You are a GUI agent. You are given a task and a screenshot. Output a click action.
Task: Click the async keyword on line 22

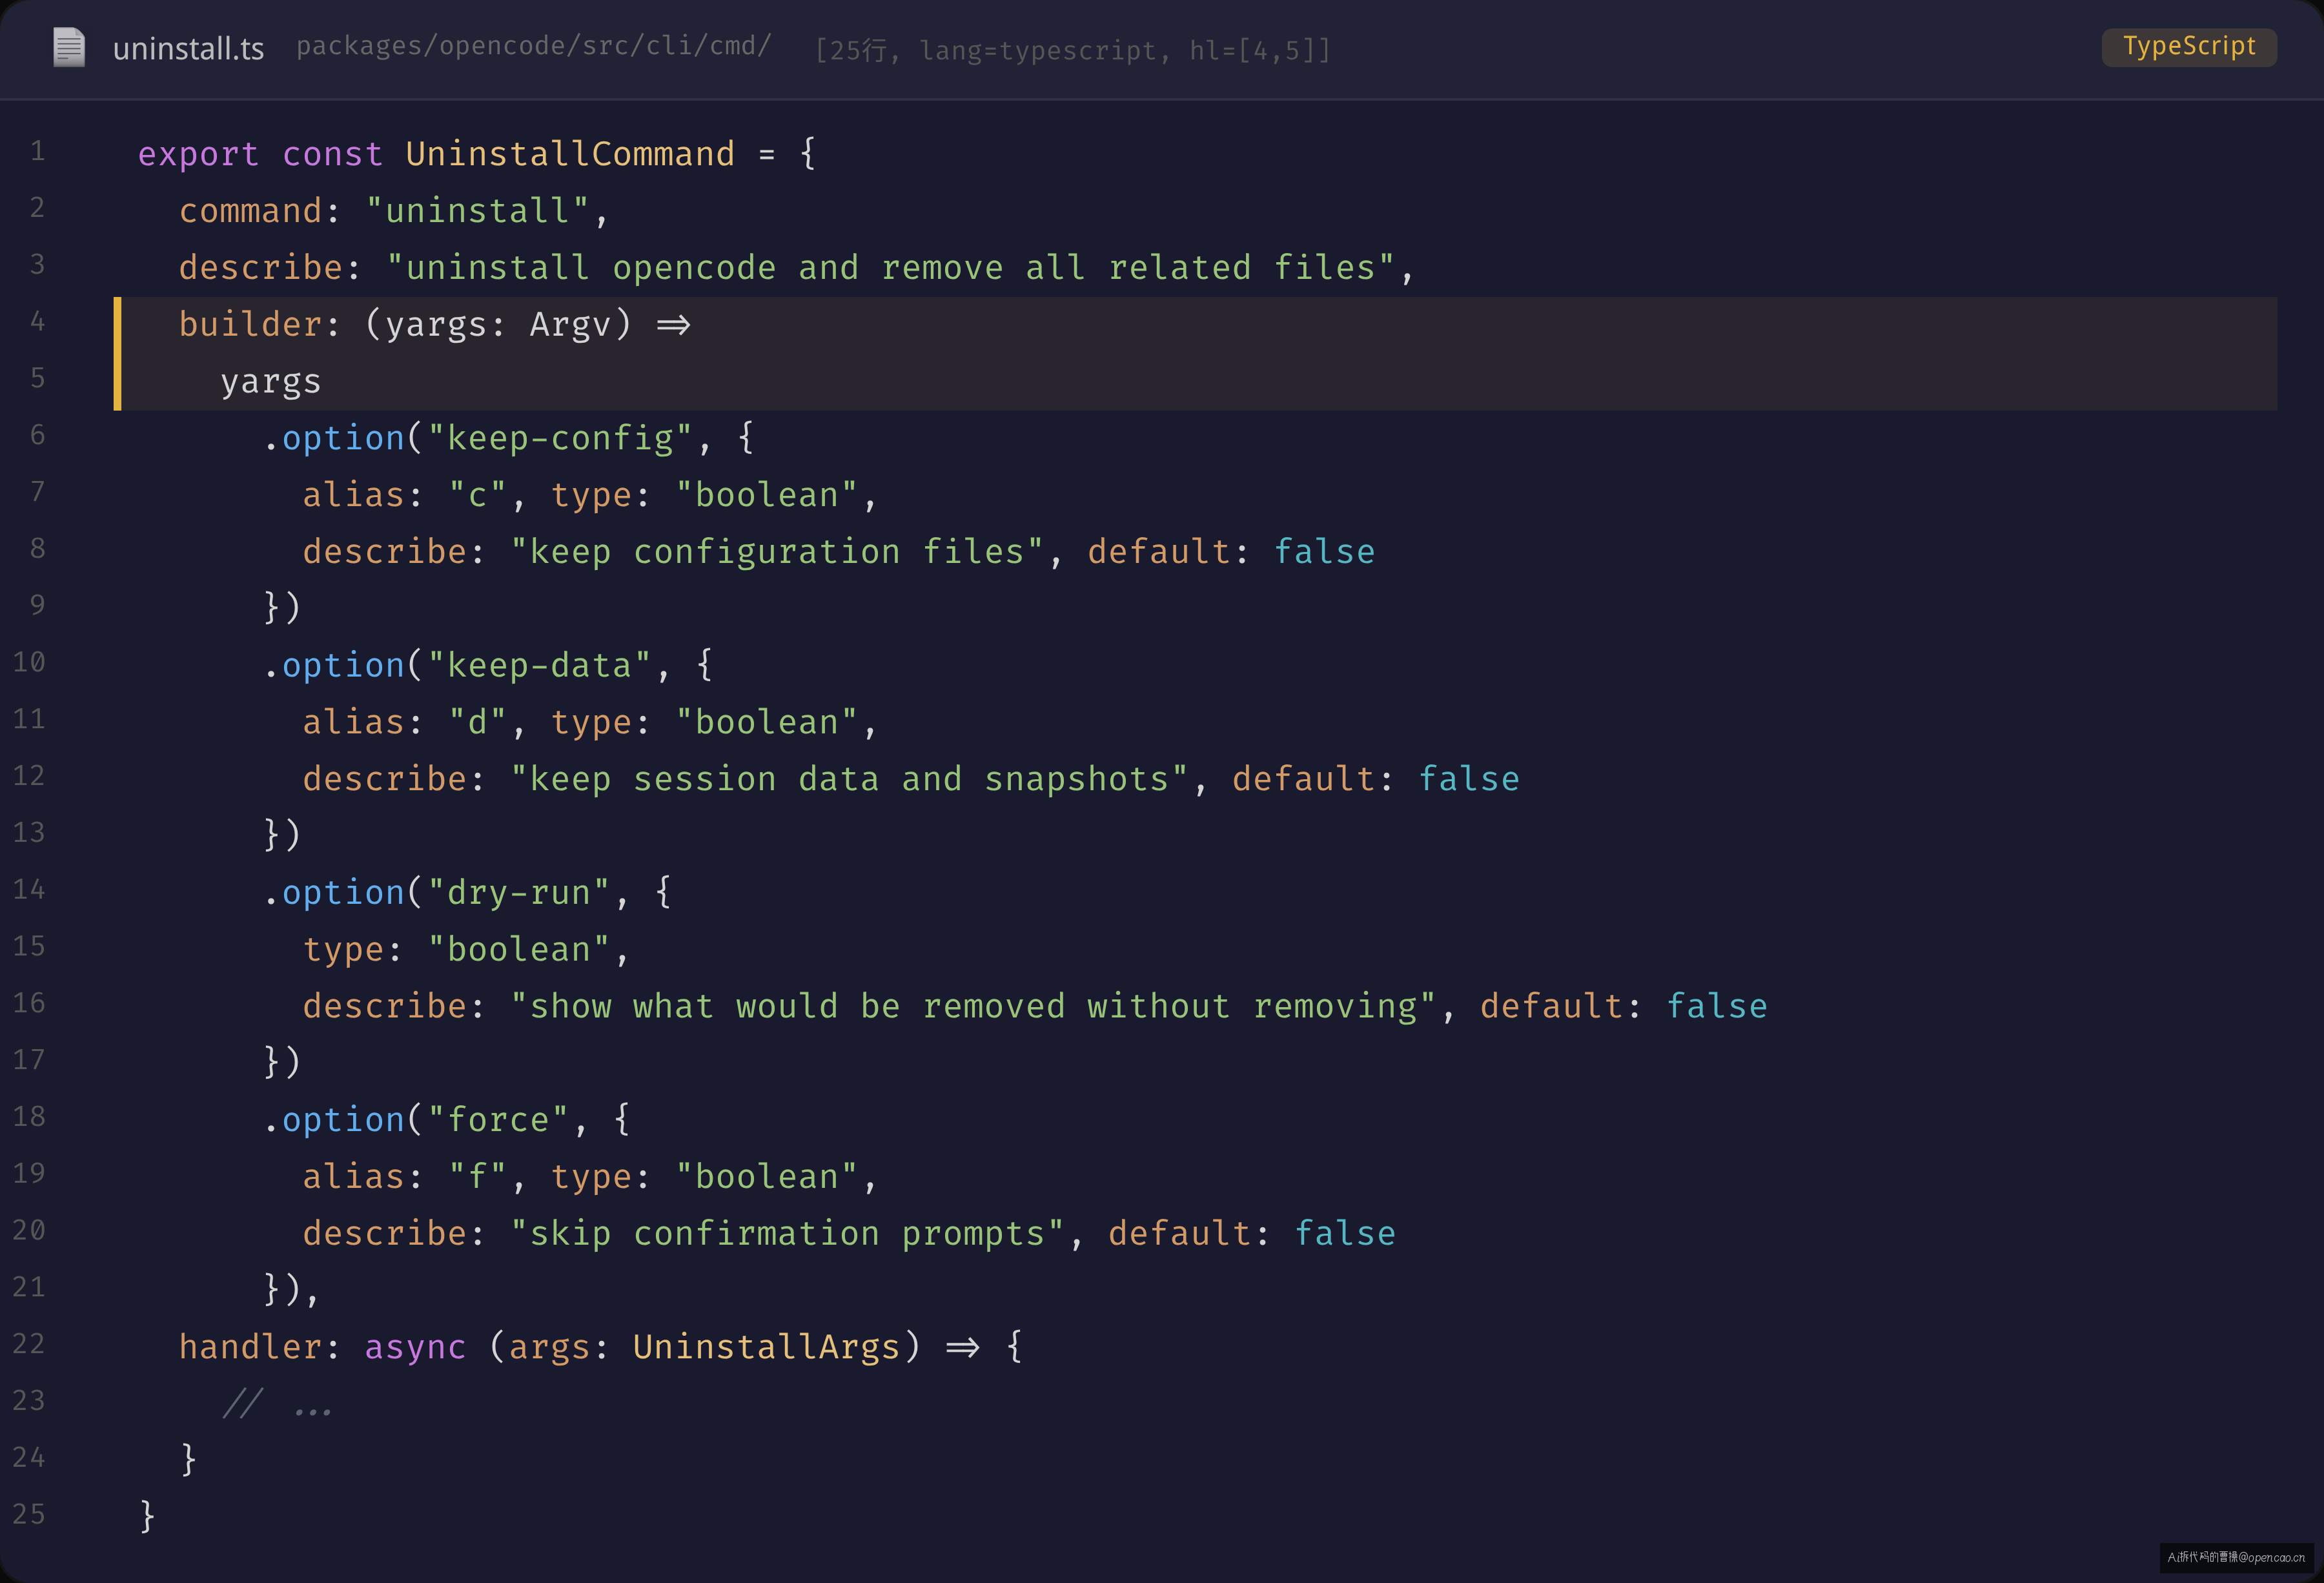click(415, 1347)
